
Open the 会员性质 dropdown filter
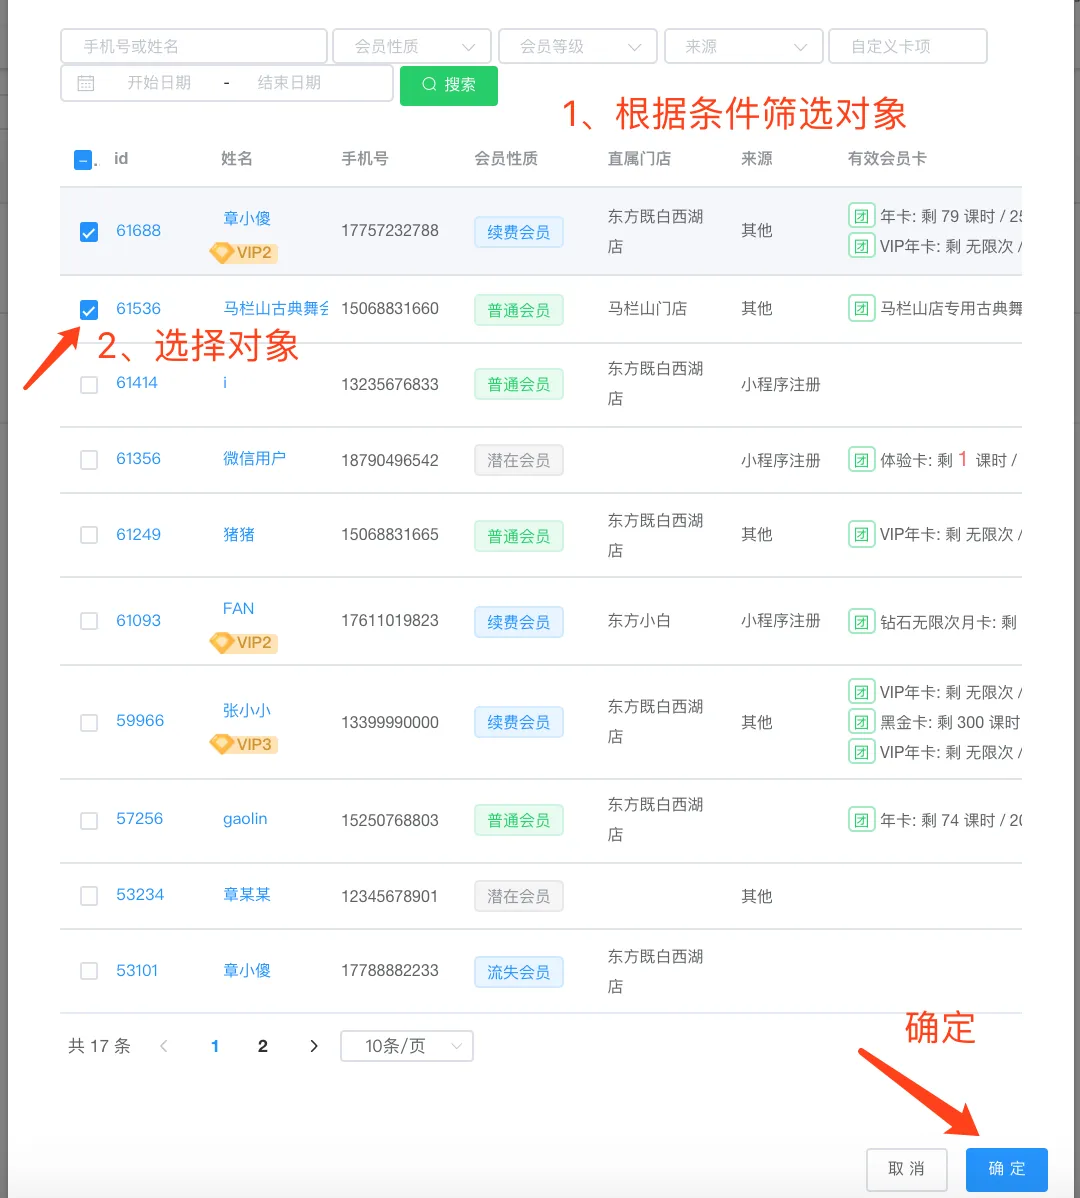point(411,46)
